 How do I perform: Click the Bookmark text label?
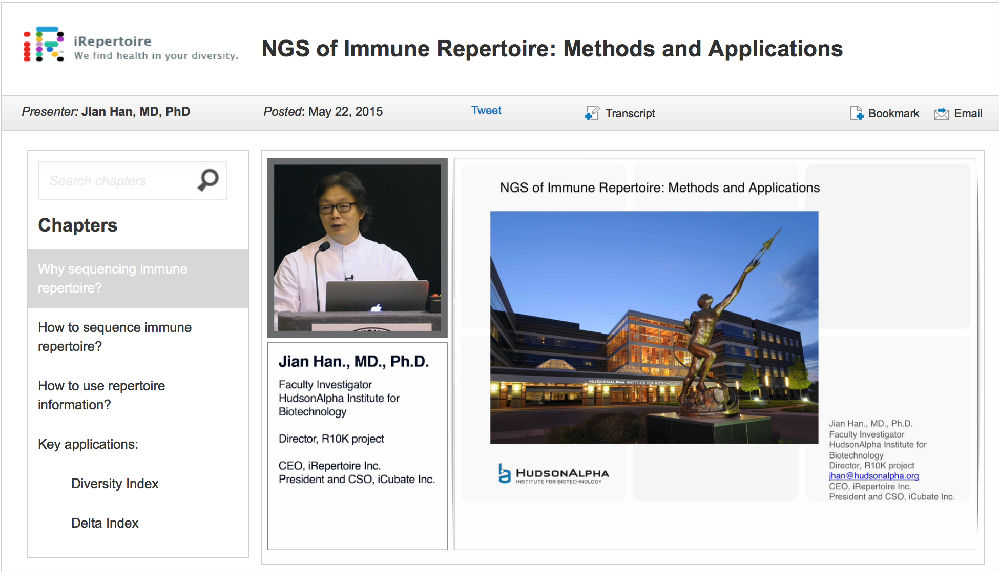[x=893, y=113]
